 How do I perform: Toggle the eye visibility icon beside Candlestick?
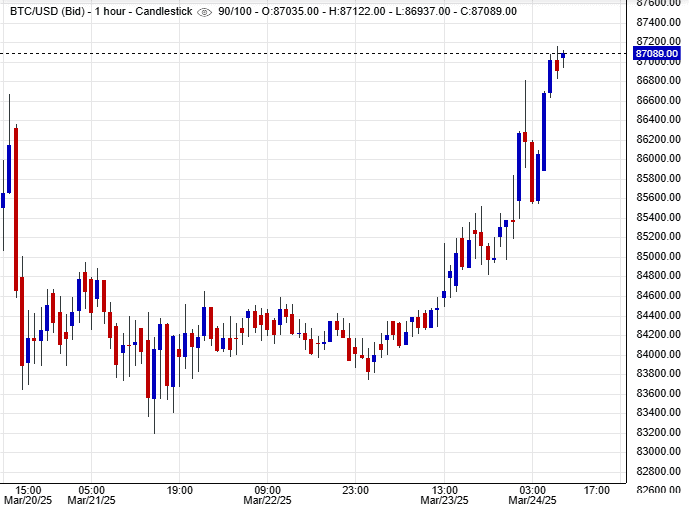click(x=205, y=11)
